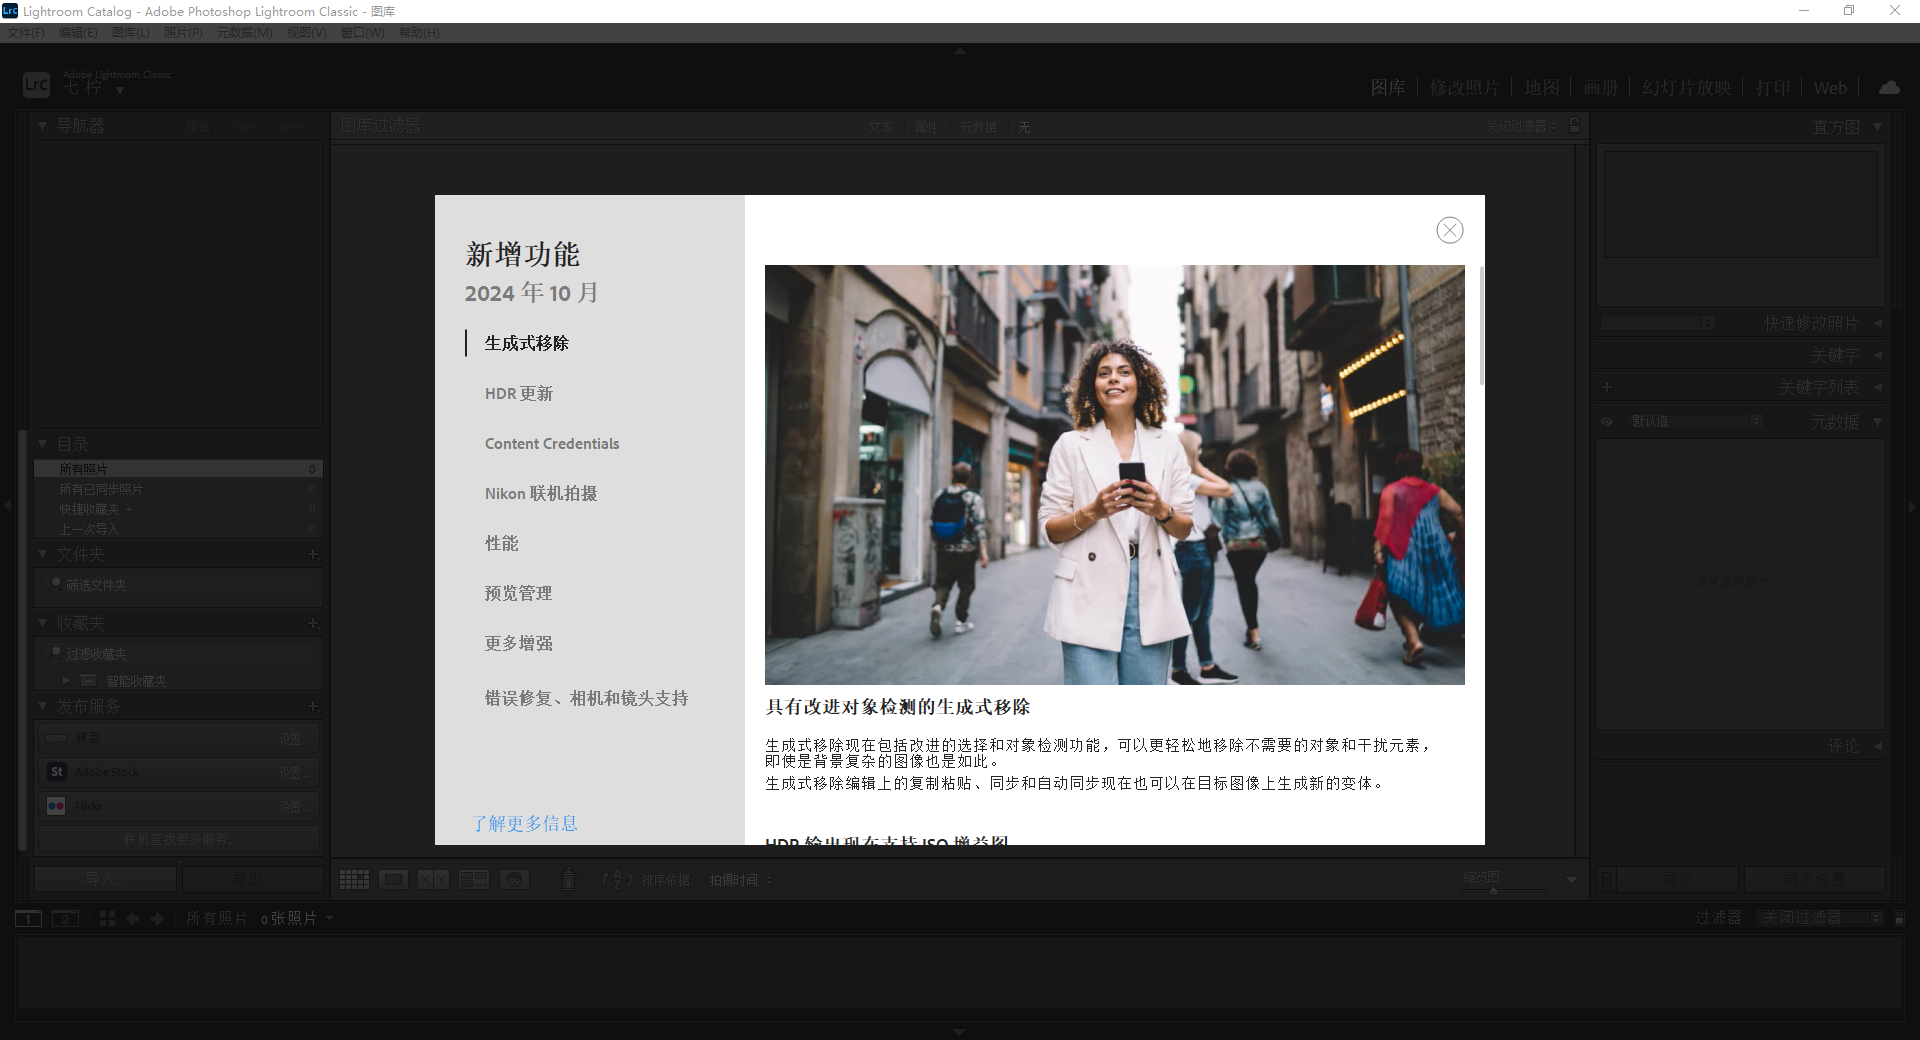1920x1040 pixels.
Task: Click the 同步 button
Action: [x=1677, y=879]
